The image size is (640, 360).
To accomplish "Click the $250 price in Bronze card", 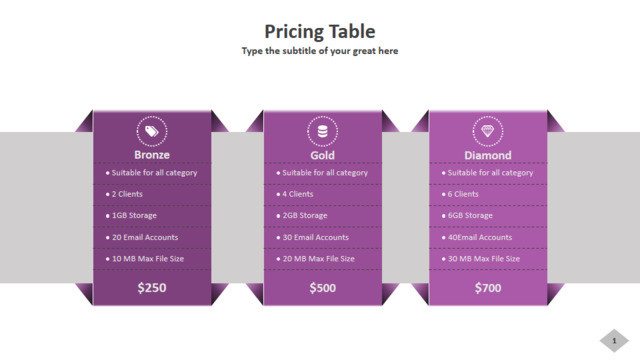I will (152, 288).
